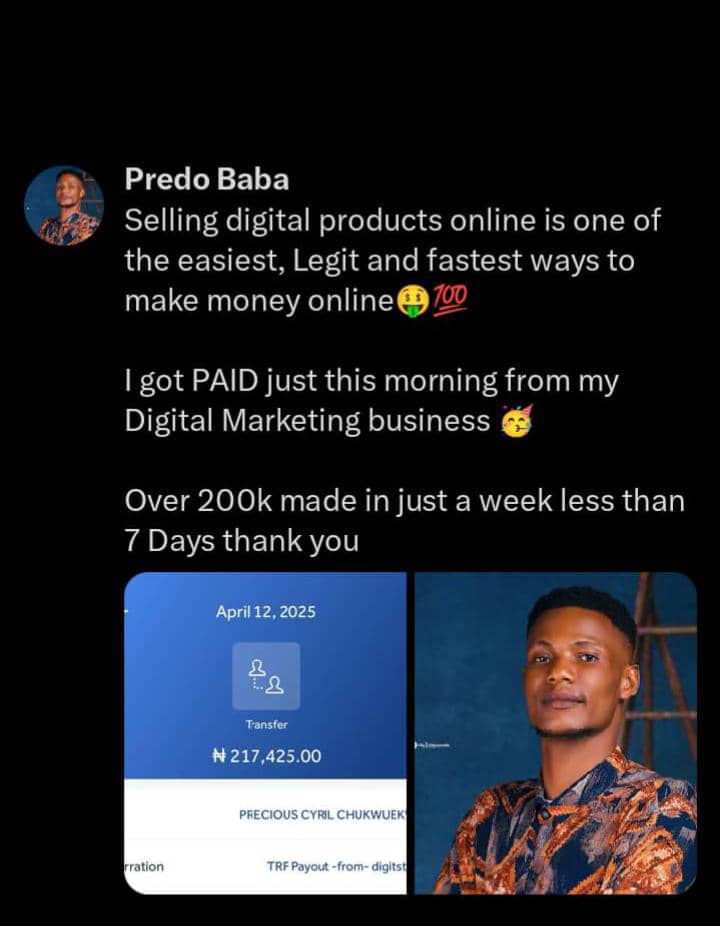Click the money-mouth face emoji
Image resolution: width=720 pixels, height=926 pixels.
pyautogui.click(x=412, y=301)
